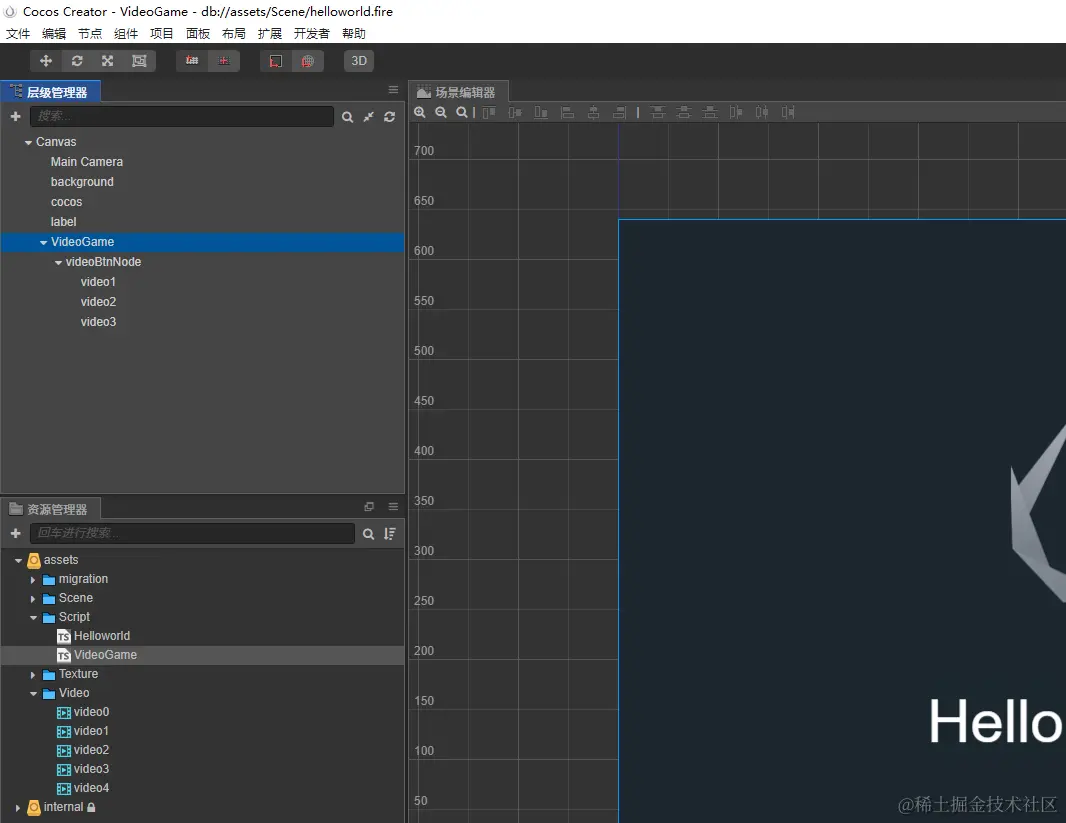Open the 帮助 menu
This screenshot has width=1066, height=823.
[x=354, y=33]
